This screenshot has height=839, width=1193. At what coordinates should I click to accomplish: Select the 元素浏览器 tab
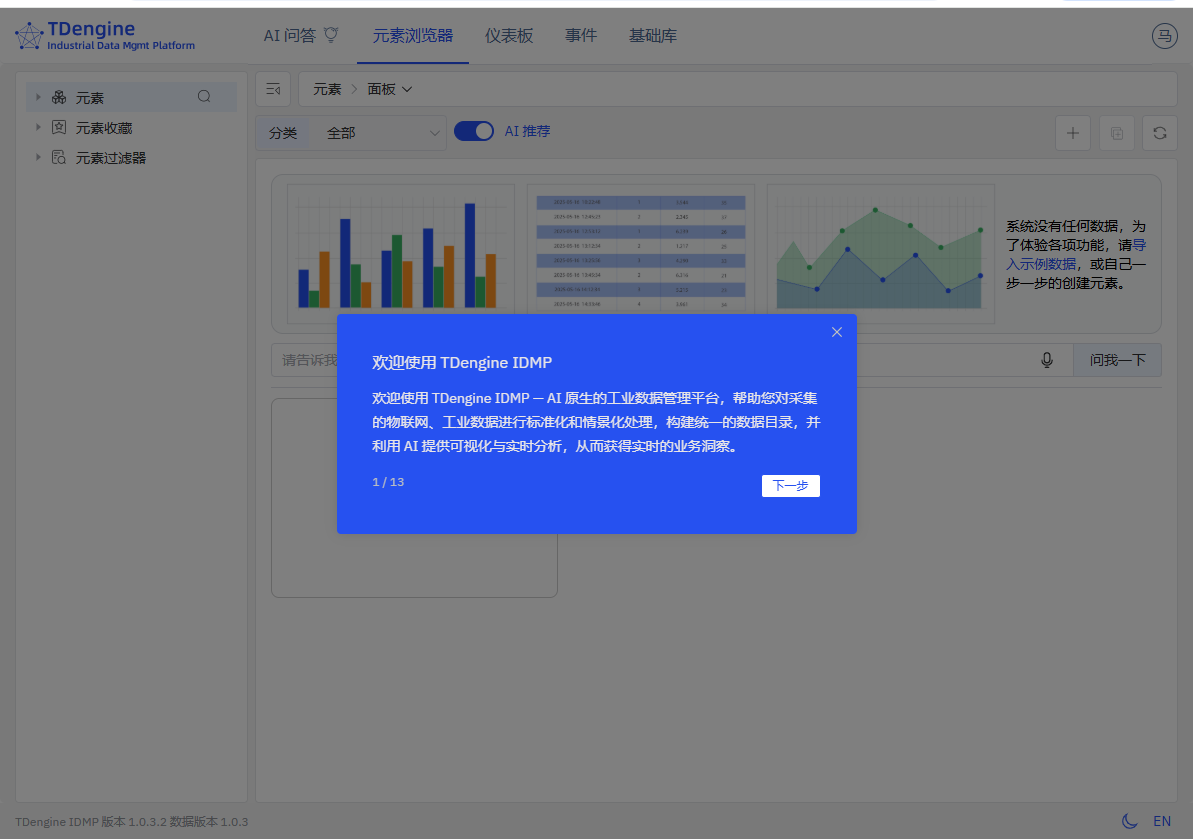[x=412, y=36]
